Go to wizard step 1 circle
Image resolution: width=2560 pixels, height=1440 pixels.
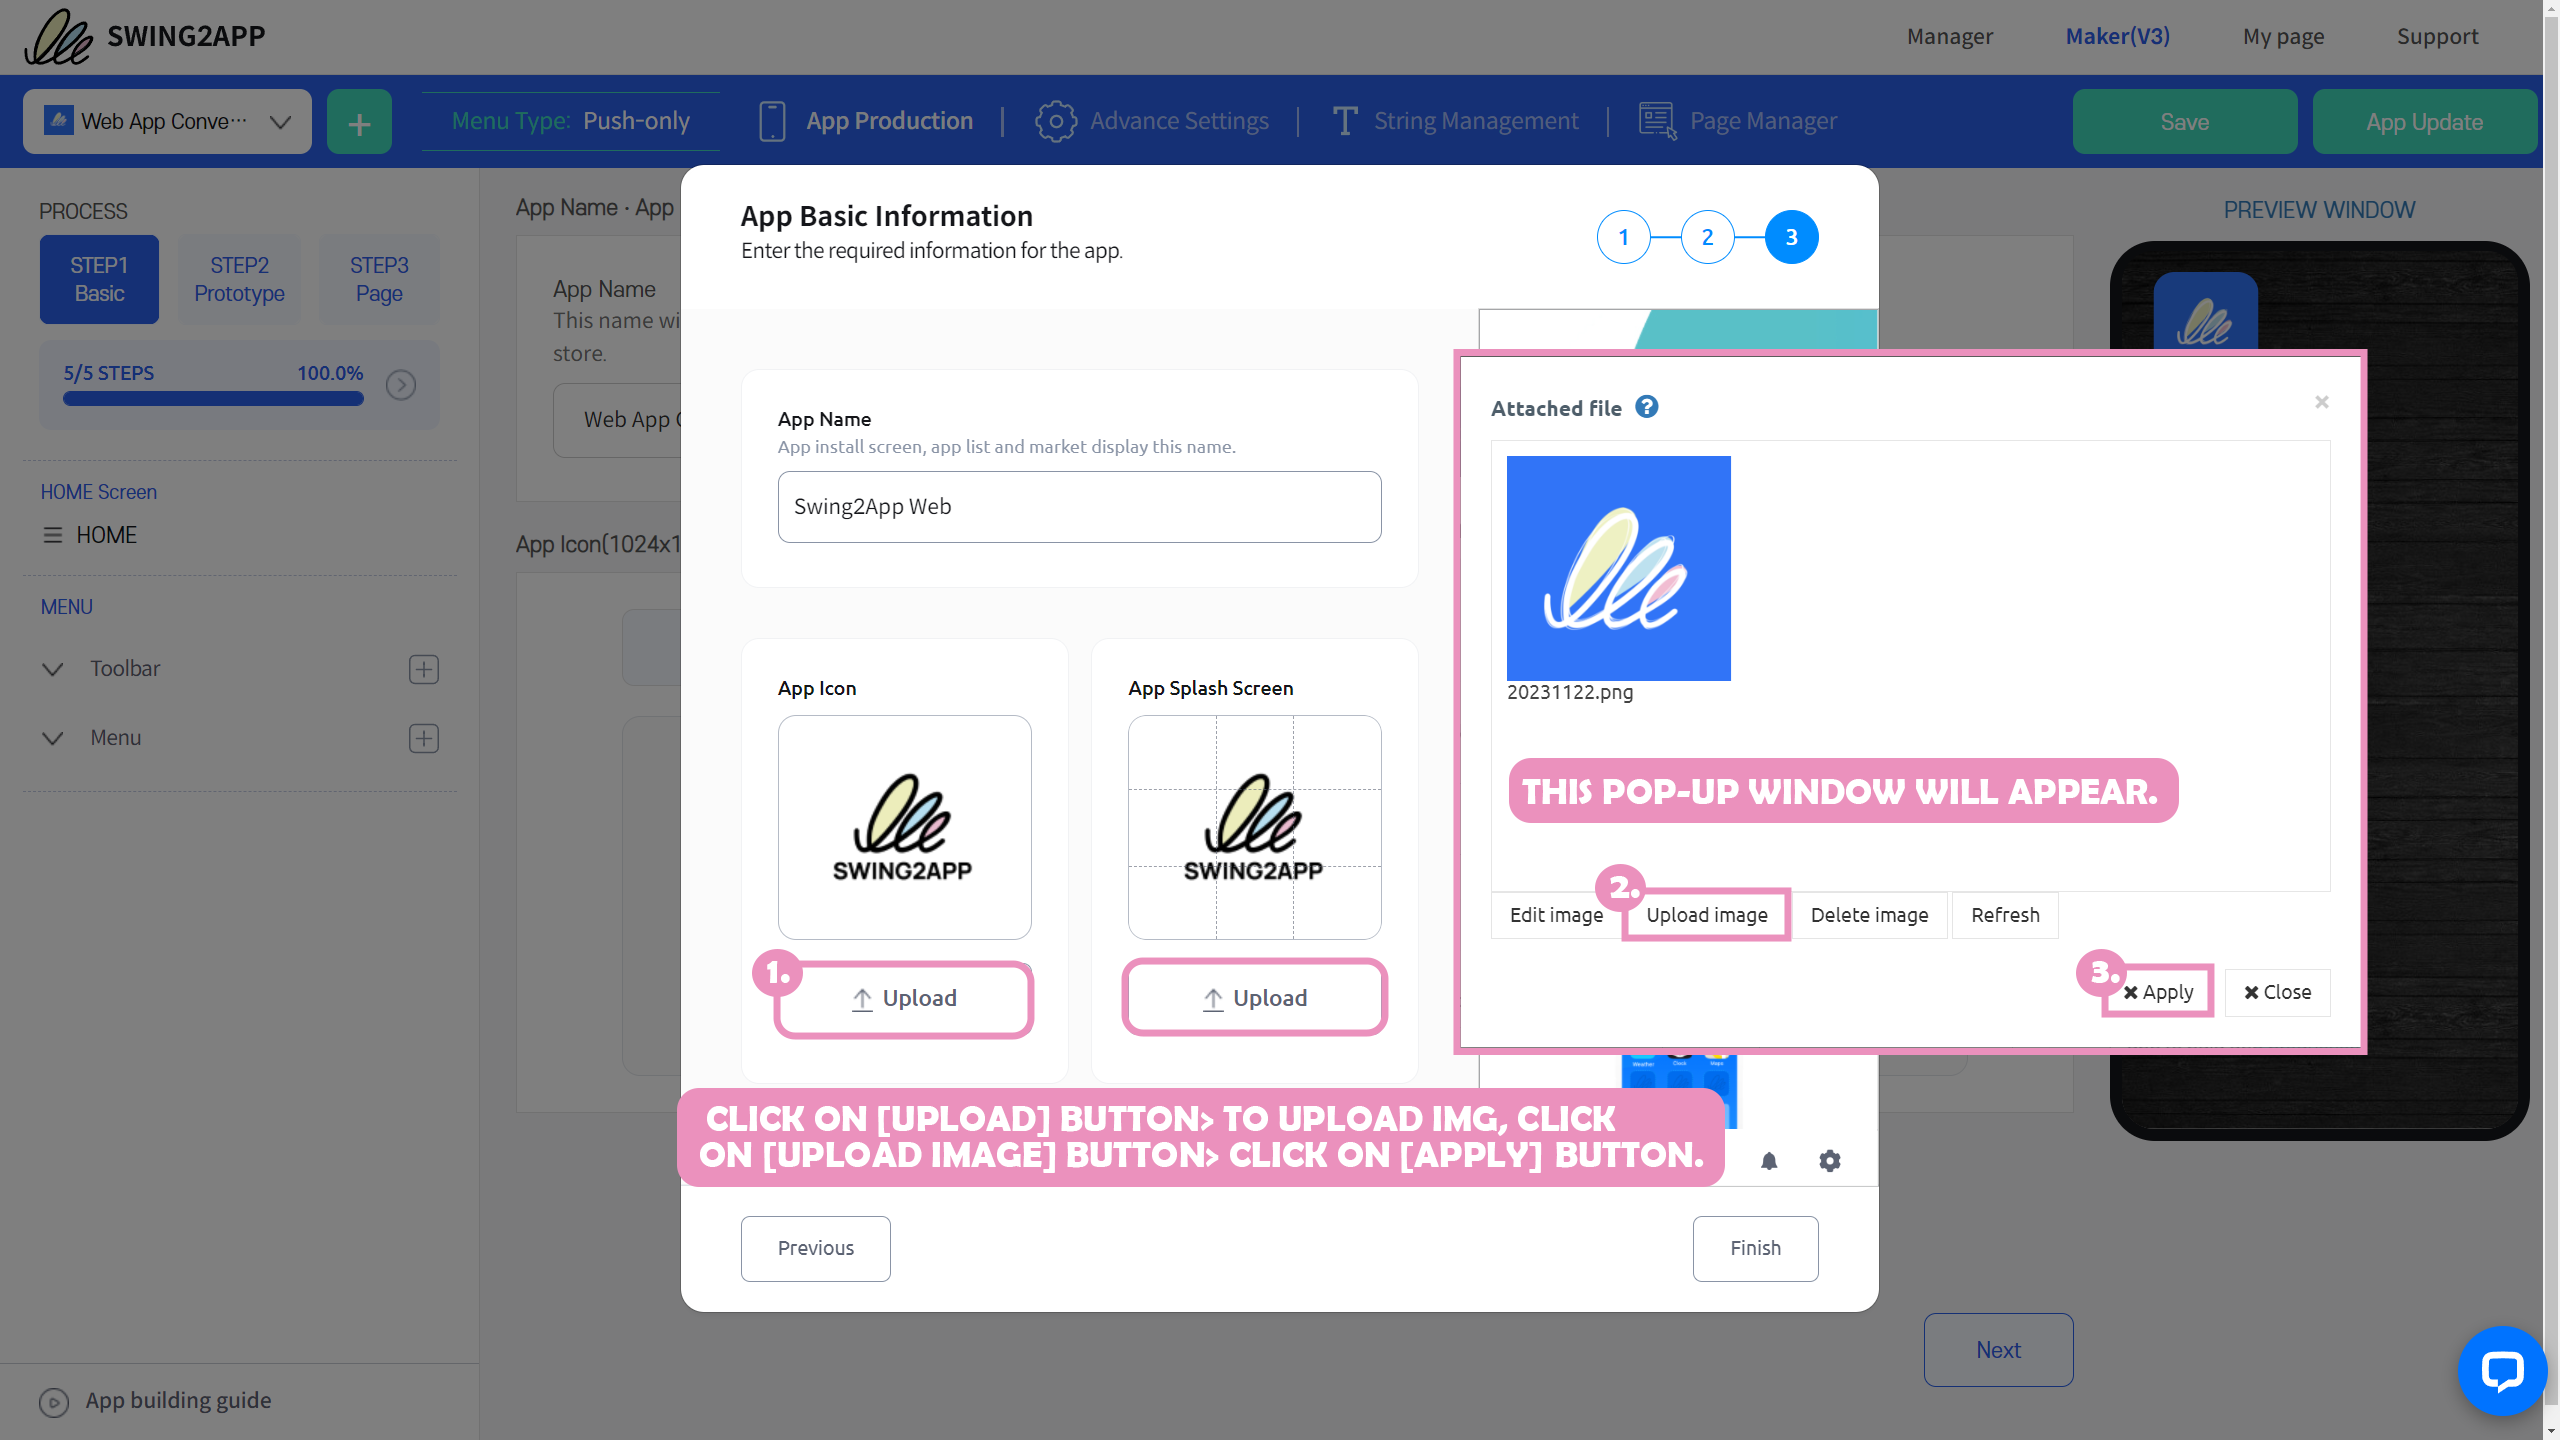pos(1623,237)
